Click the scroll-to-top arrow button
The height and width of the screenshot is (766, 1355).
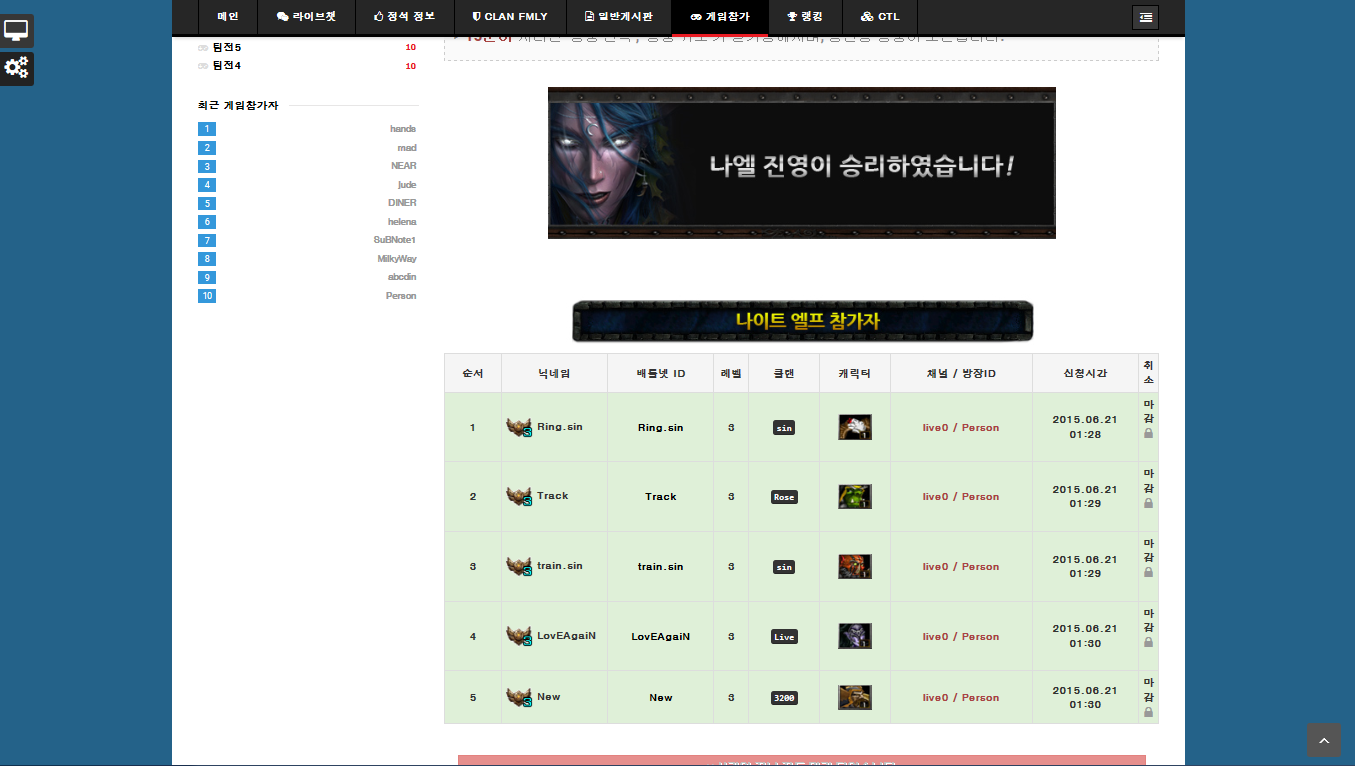[x=1324, y=741]
